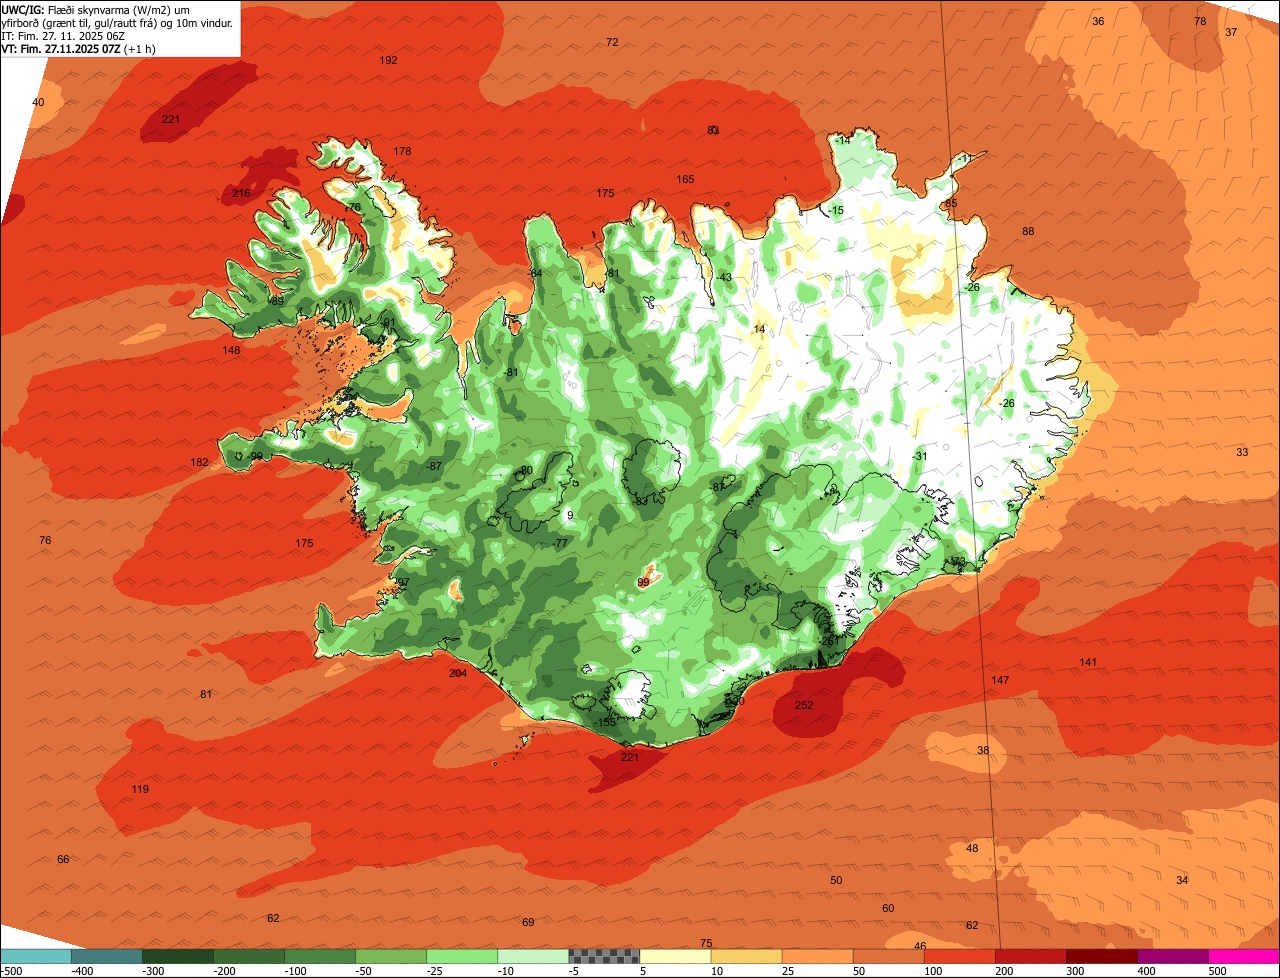
Task: Click the map value '34'
Action: tap(1182, 880)
